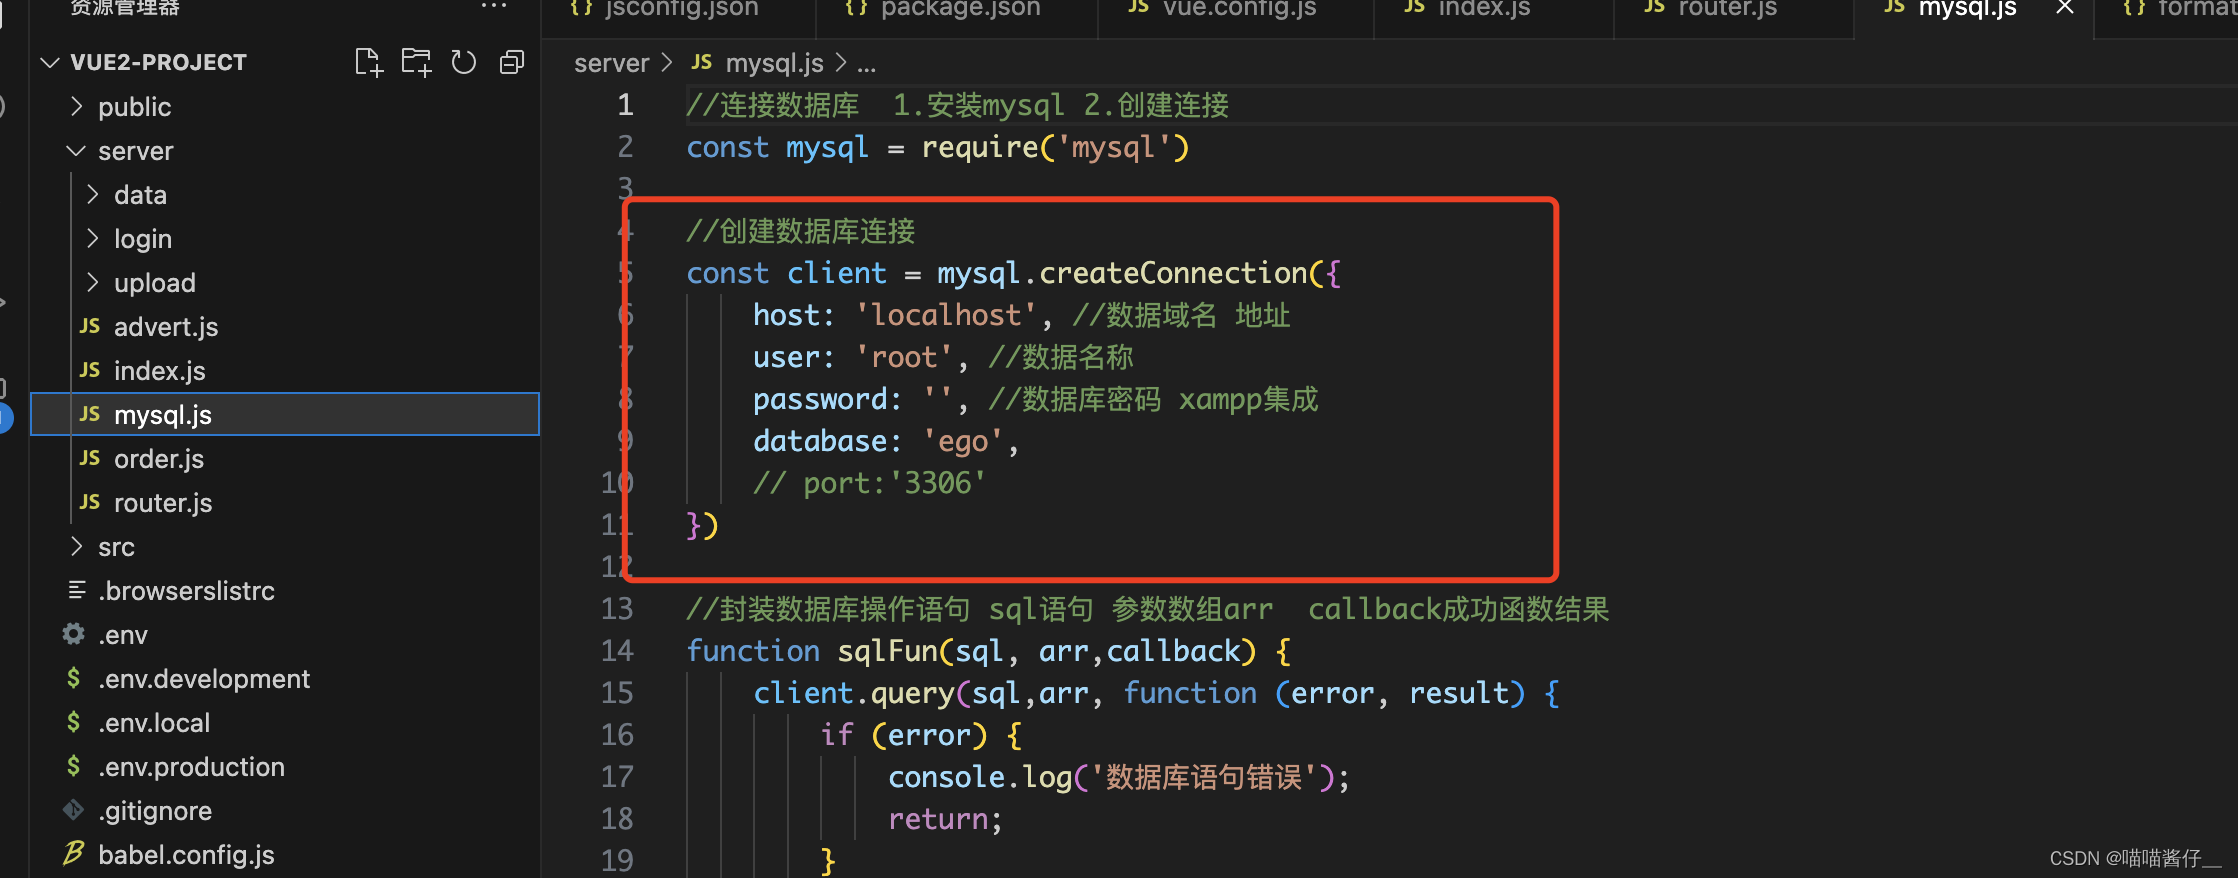Open router.js from the Explorer
Image resolution: width=2238 pixels, height=878 pixels.
[x=163, y=502]
